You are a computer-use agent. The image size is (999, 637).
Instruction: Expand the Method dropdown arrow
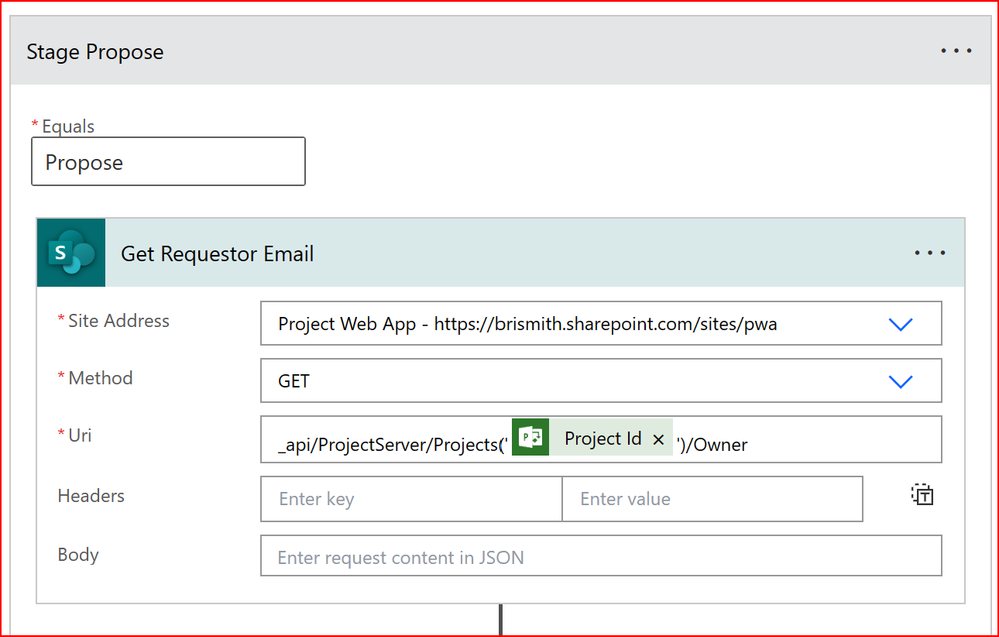click(x=900, y=382)
